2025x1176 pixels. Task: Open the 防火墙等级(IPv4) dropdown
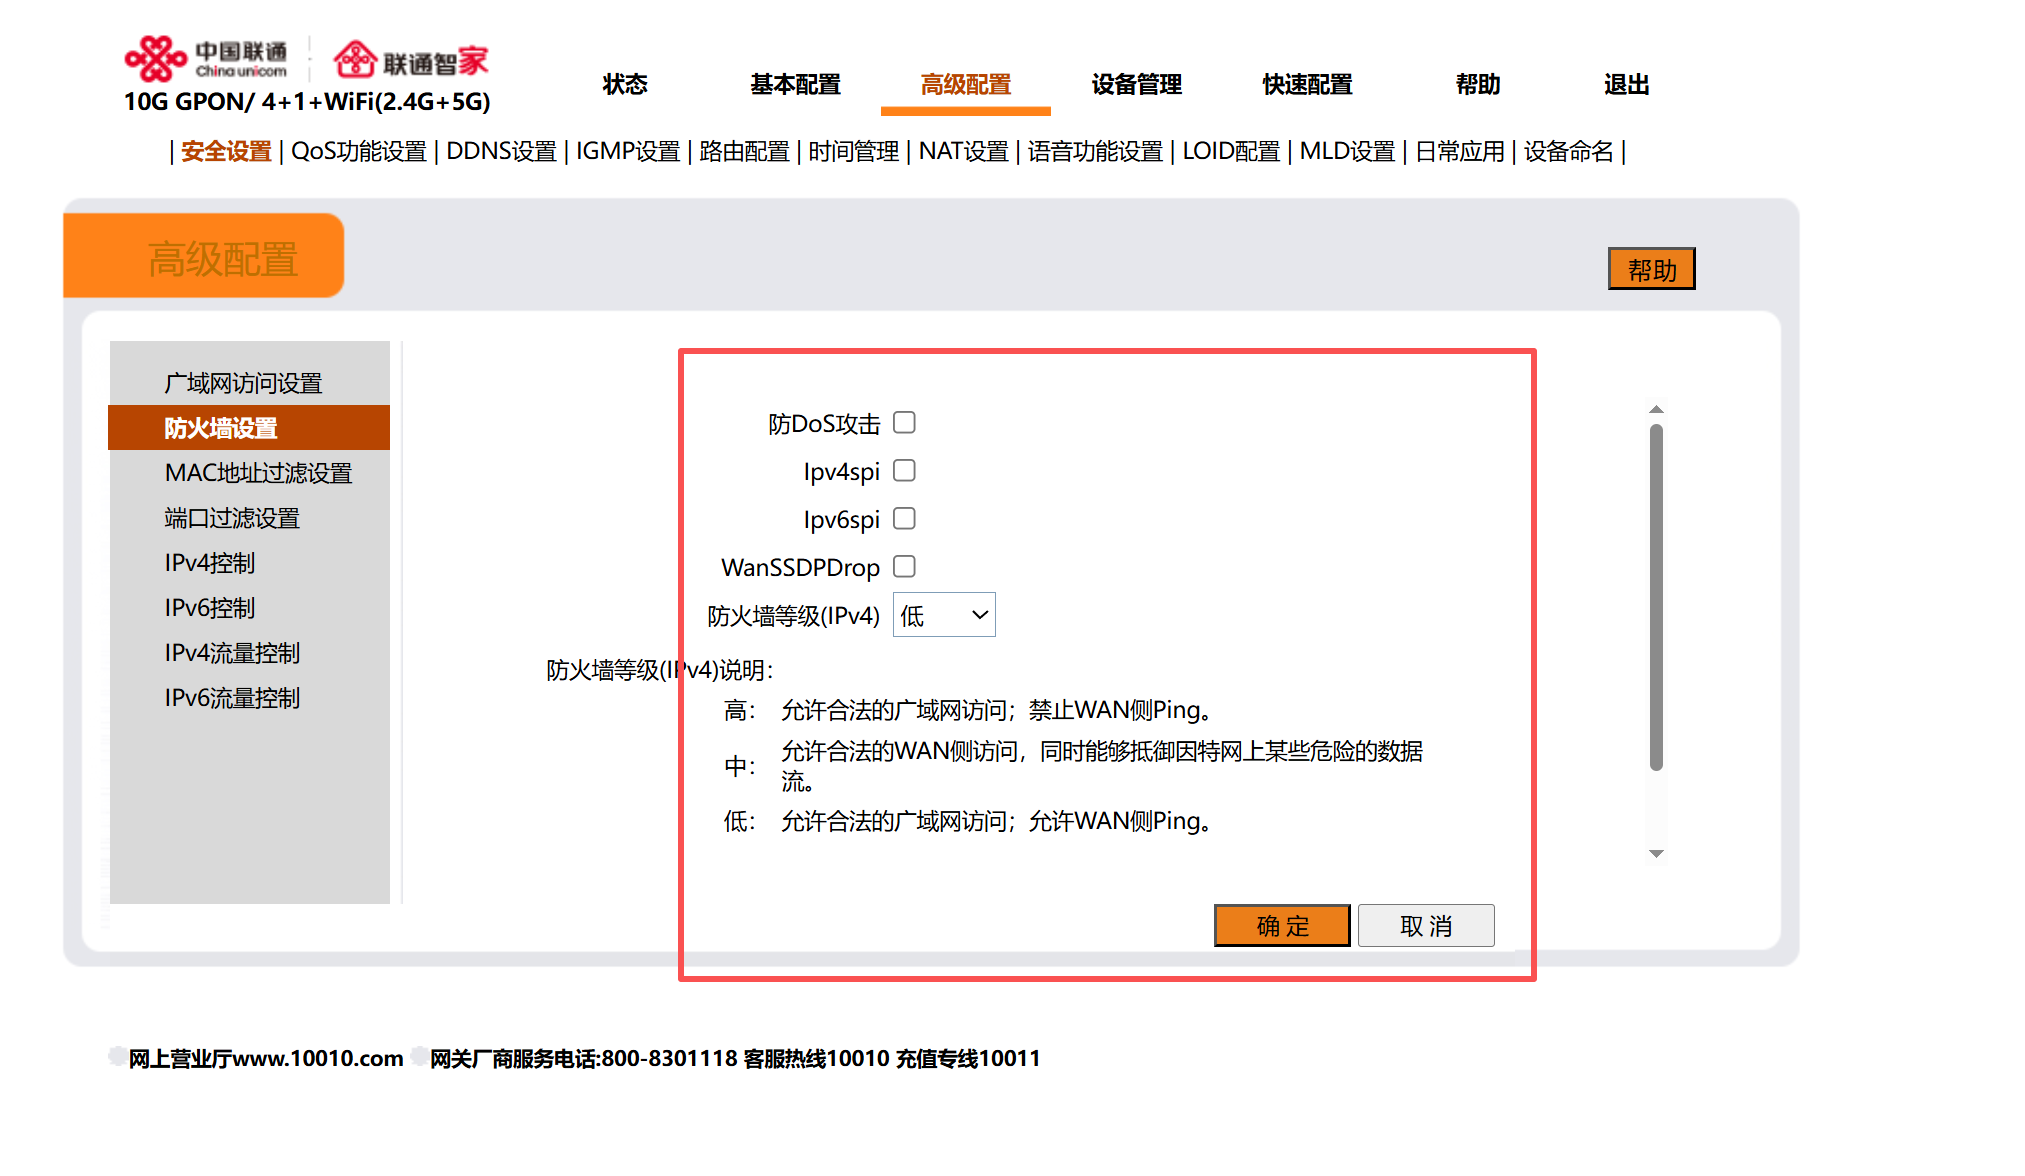click(943, 615)
